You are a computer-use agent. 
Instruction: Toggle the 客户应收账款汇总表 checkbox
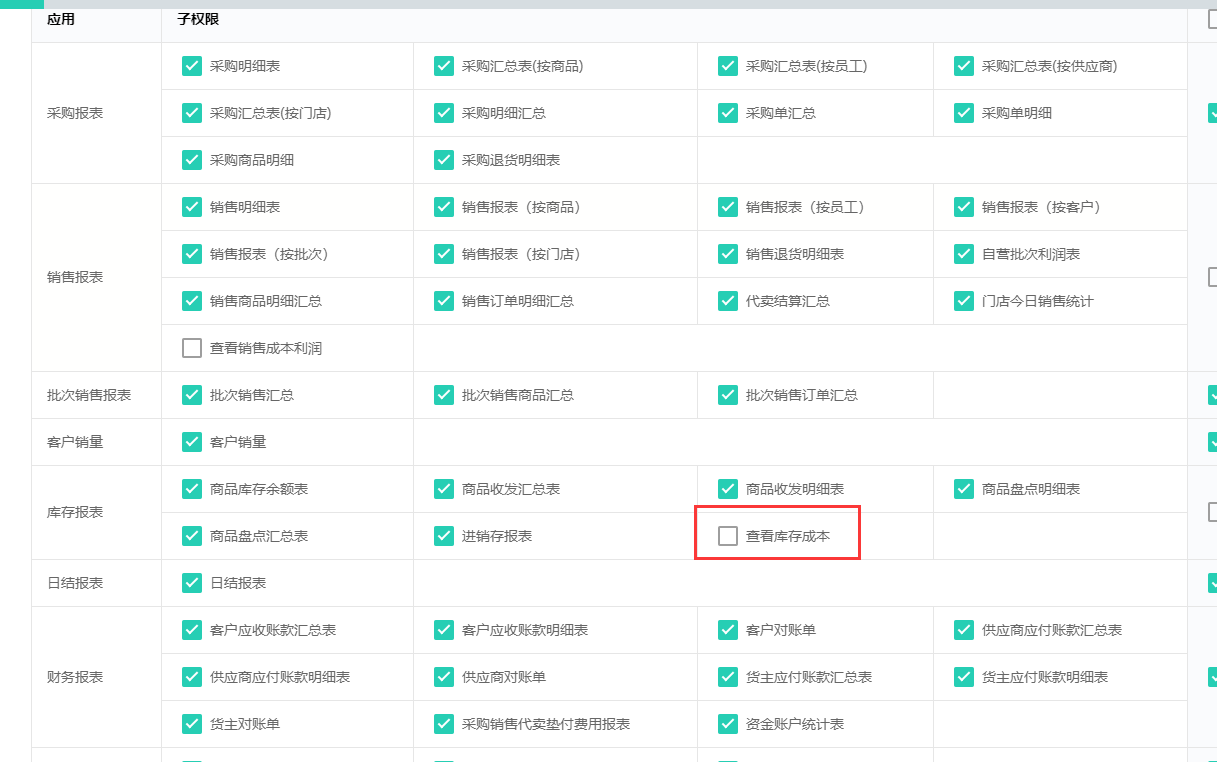(192, 630)
